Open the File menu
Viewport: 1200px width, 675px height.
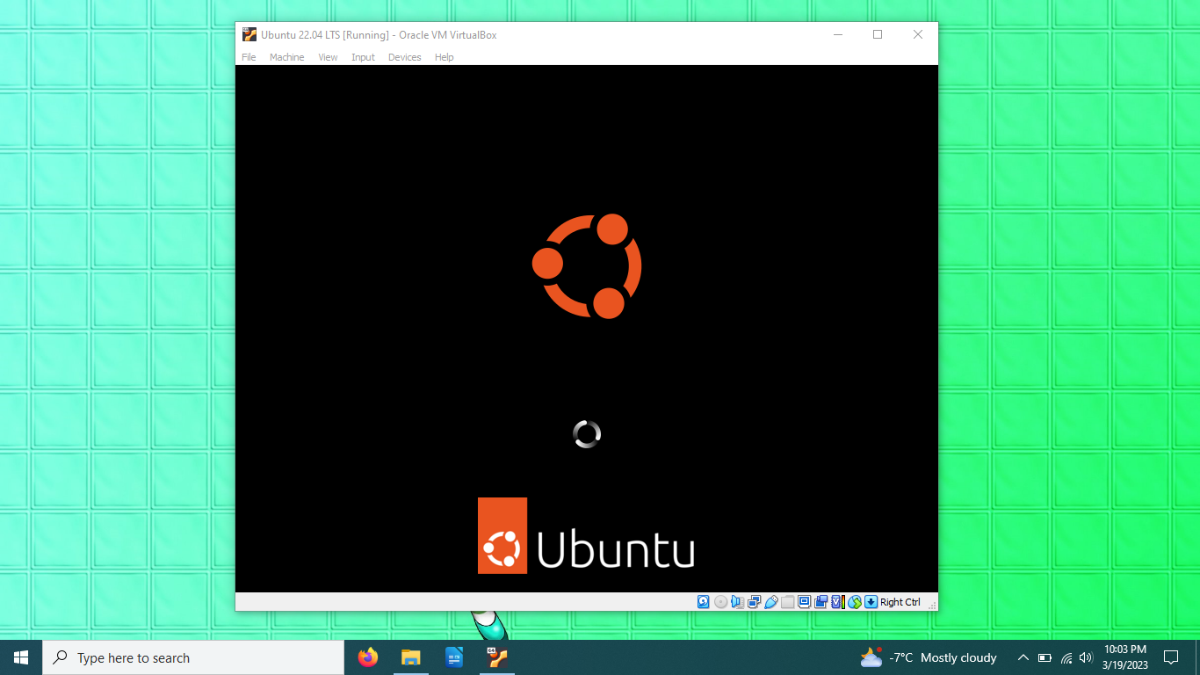pos(249,57)
